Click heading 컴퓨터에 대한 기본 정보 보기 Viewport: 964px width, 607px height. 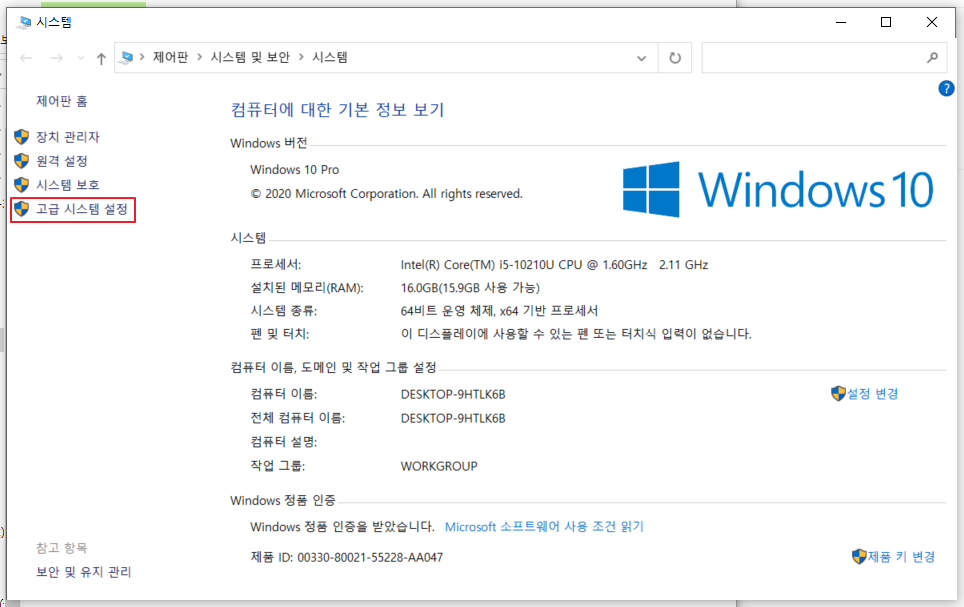(x=338, y=109)
